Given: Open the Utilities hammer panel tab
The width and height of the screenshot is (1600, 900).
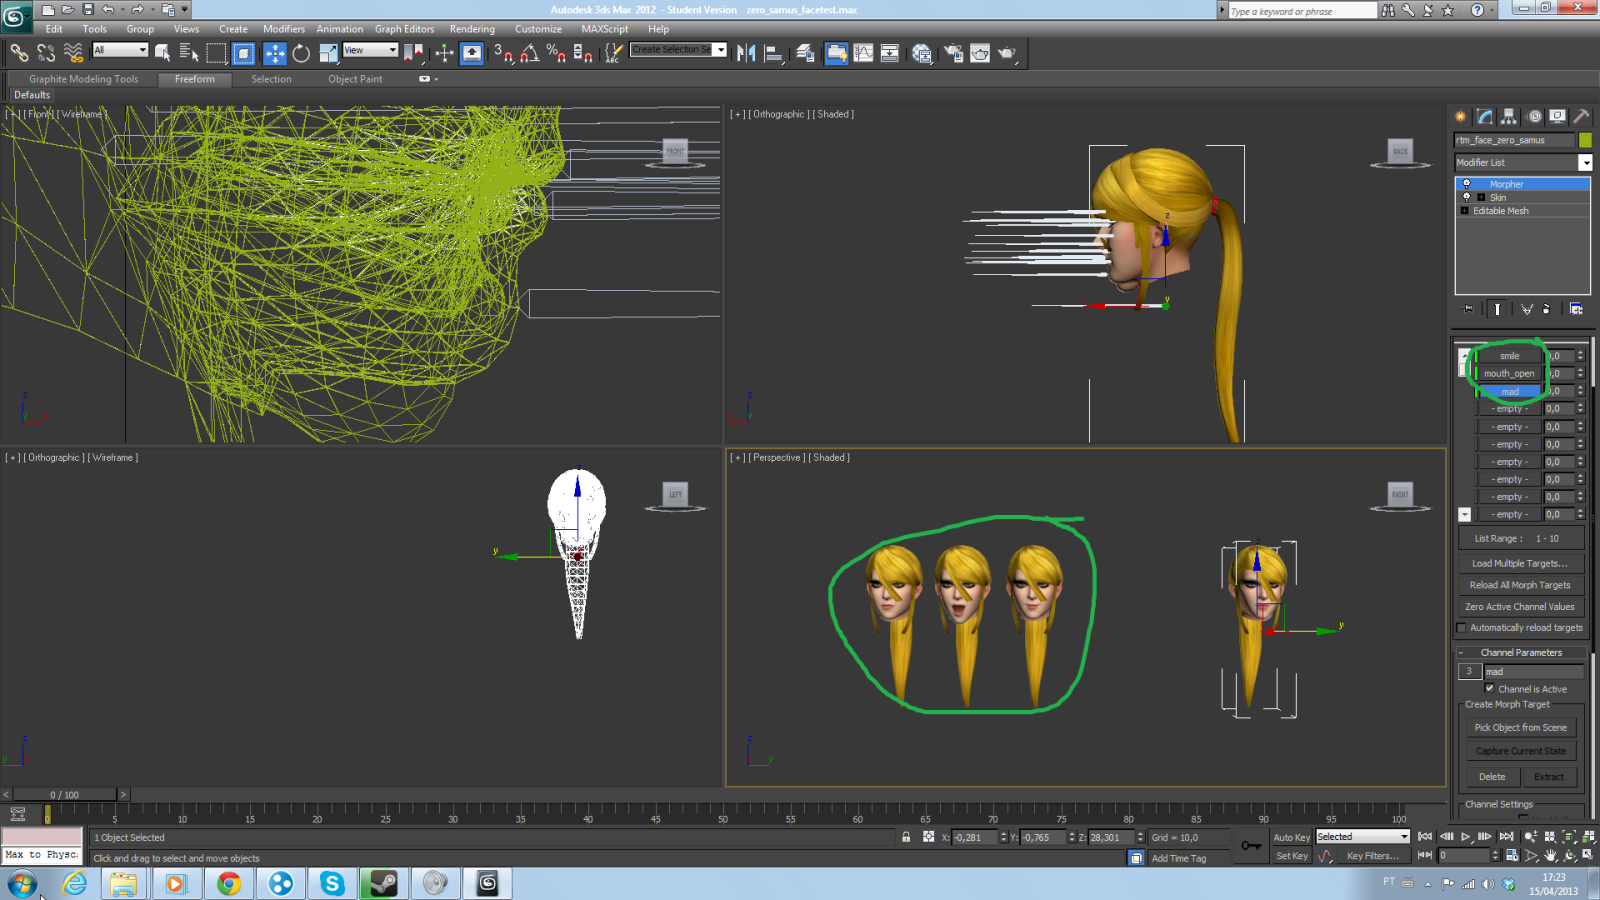Looking at the screenshot, I should pyautogui.click(x=1581, y=116).
